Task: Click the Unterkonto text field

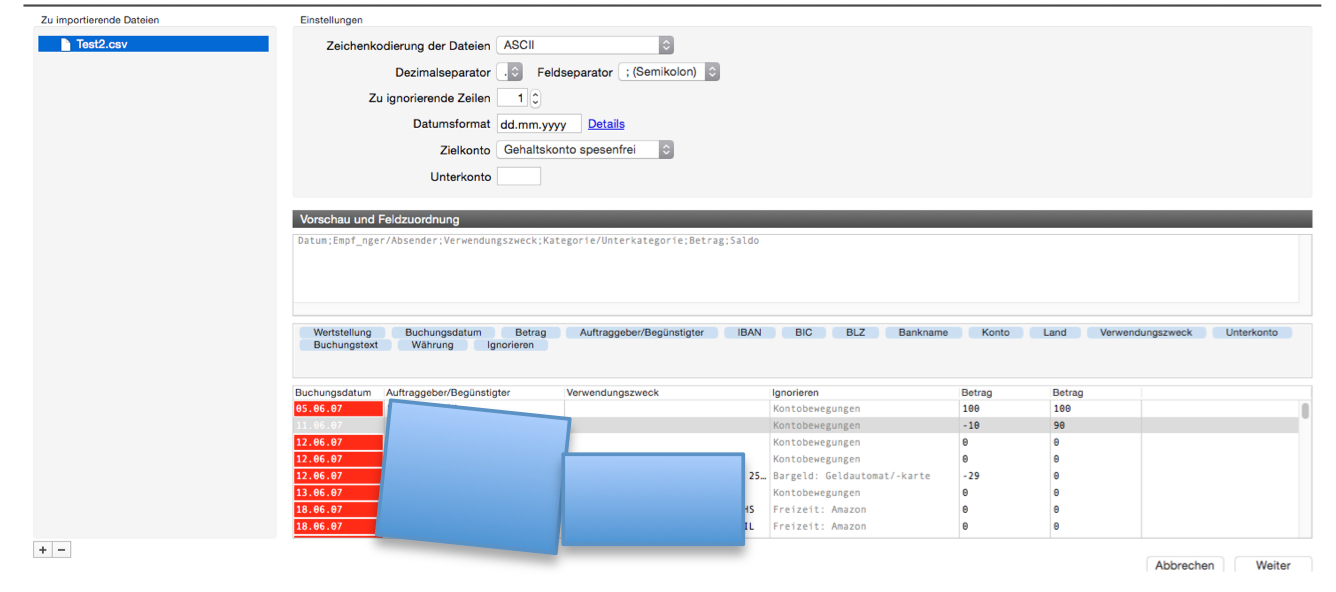Action: (x=518, y=176)
